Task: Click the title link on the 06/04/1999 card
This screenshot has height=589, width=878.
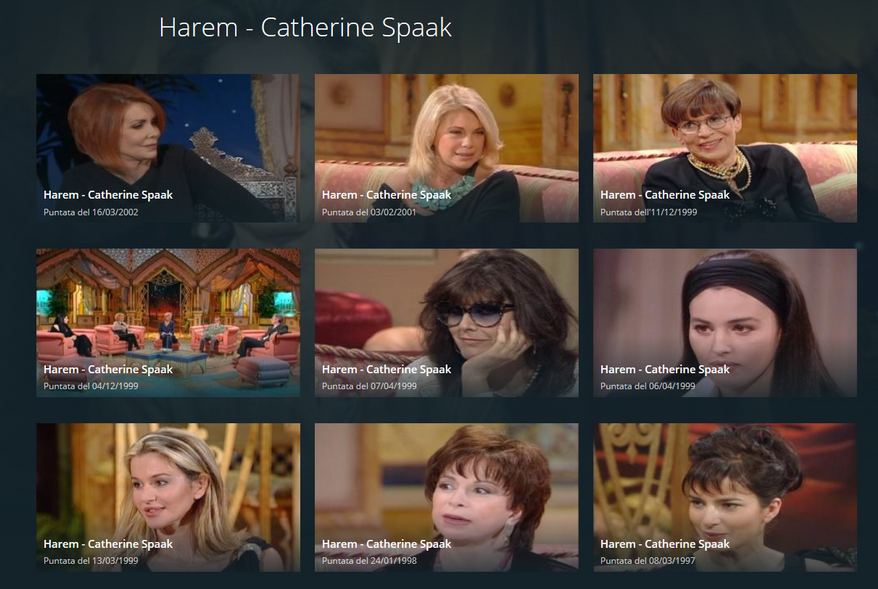Action: point(665,370)
